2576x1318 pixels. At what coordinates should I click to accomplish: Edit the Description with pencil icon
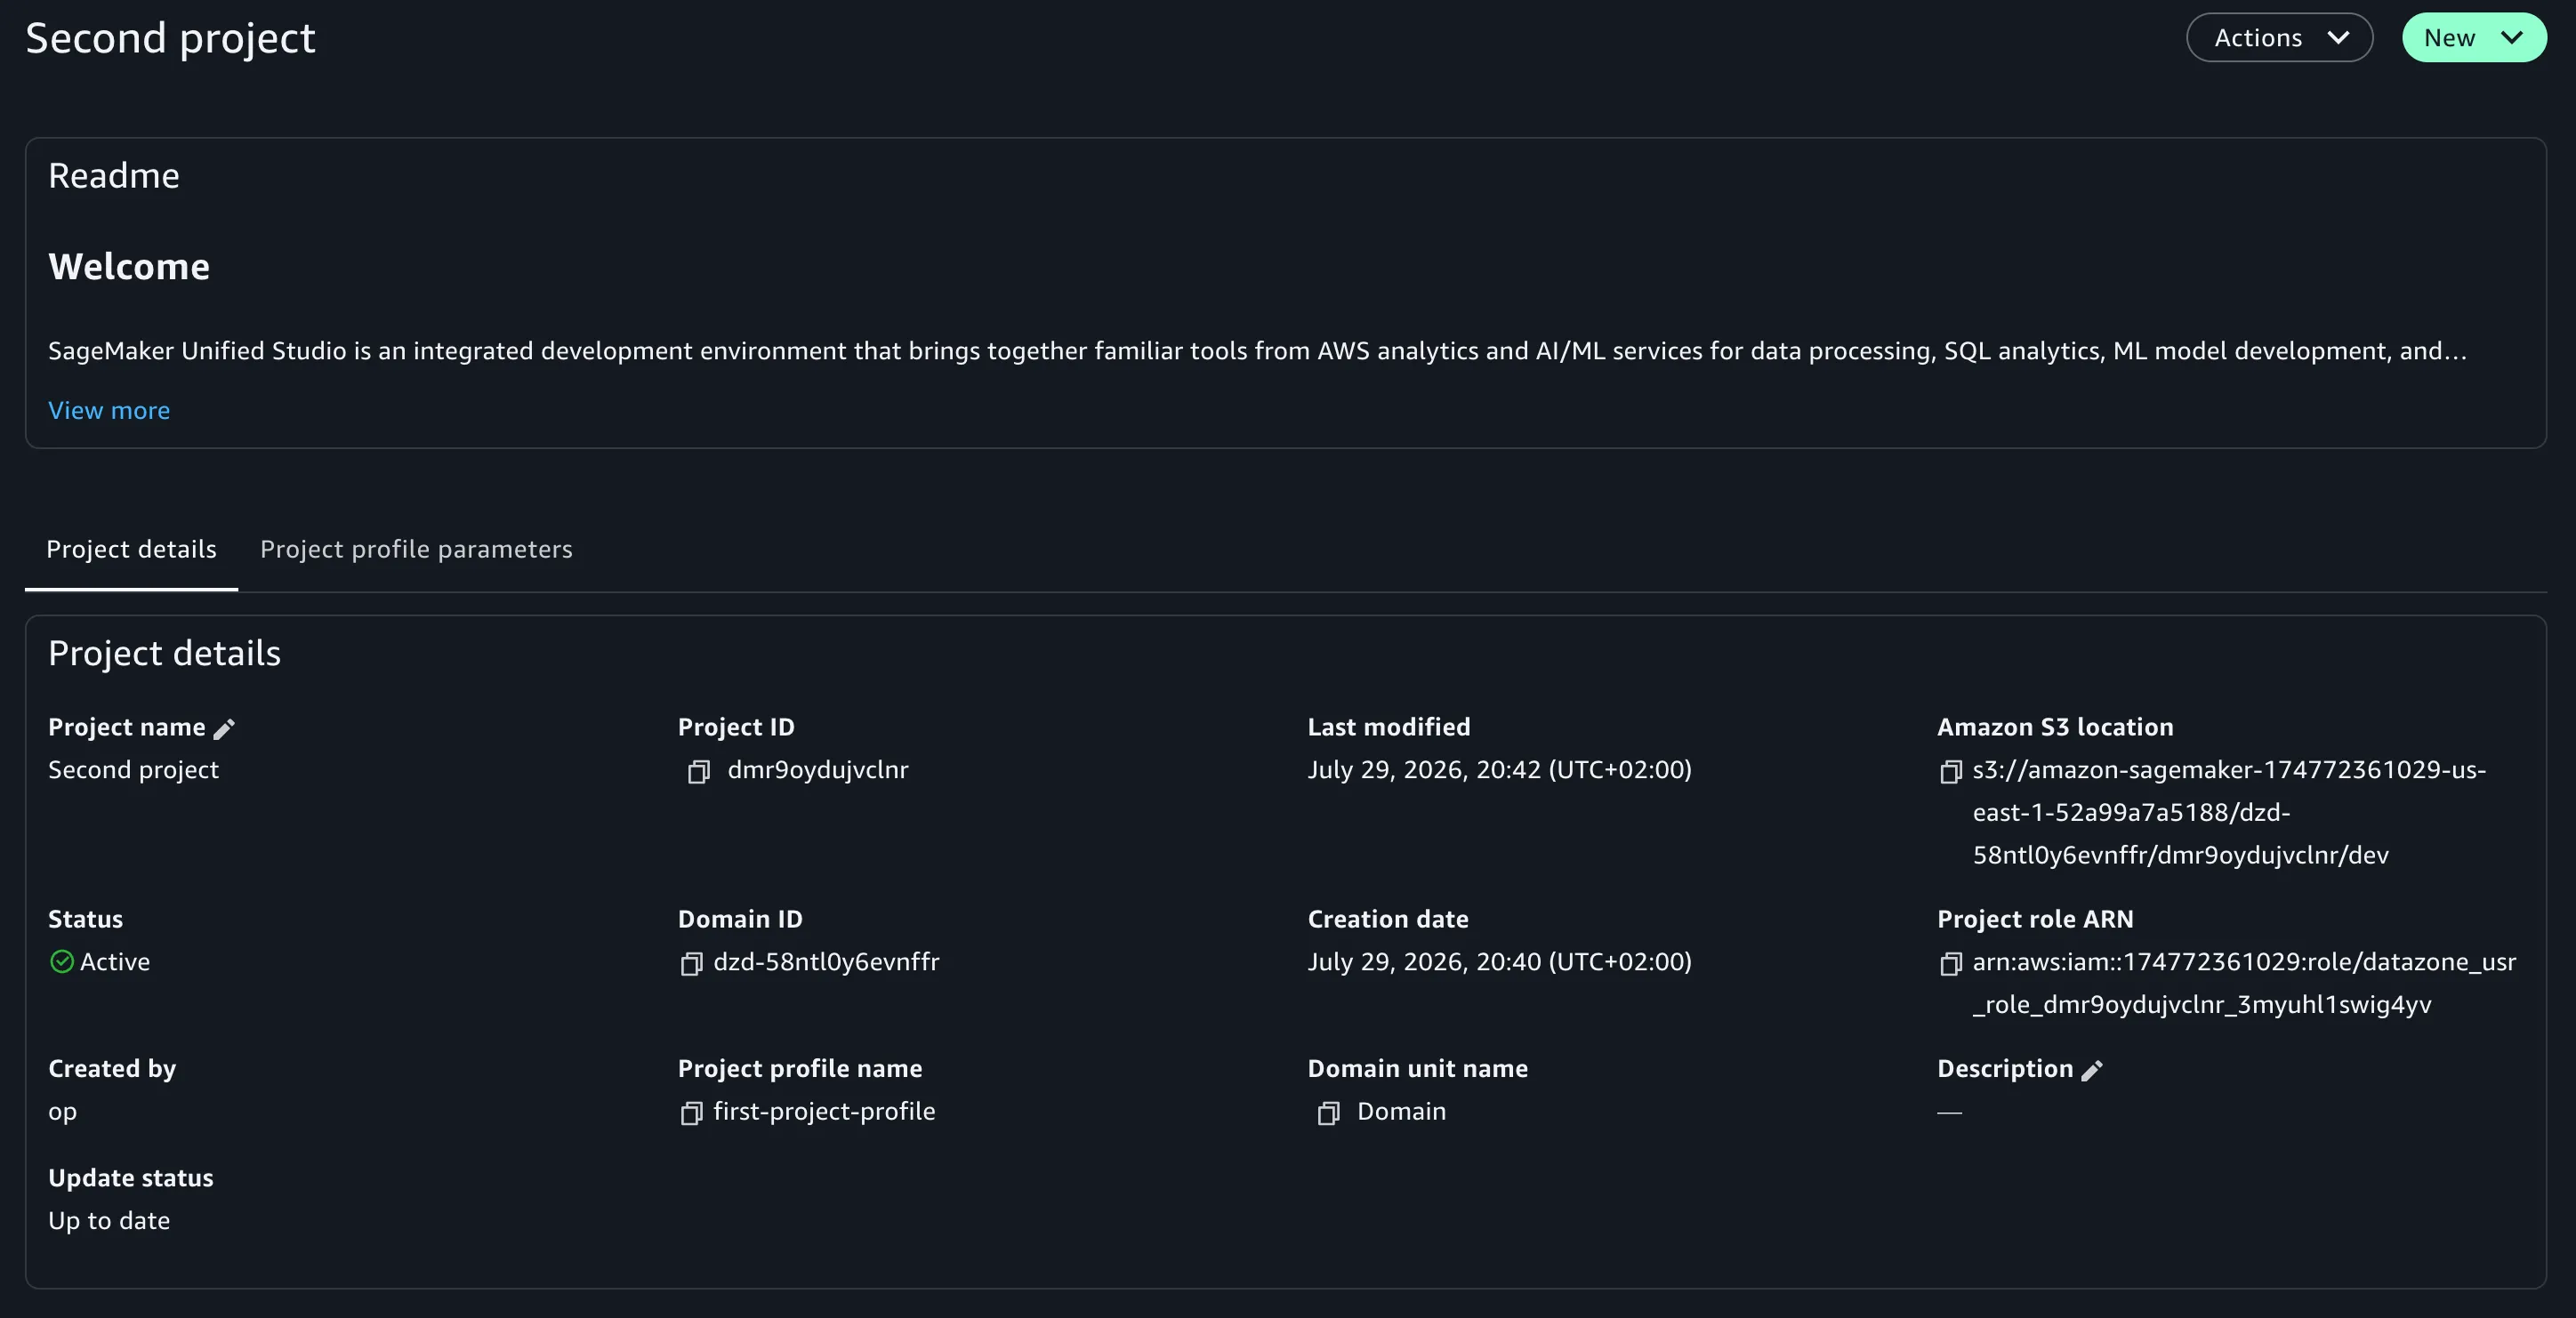2092,1070
